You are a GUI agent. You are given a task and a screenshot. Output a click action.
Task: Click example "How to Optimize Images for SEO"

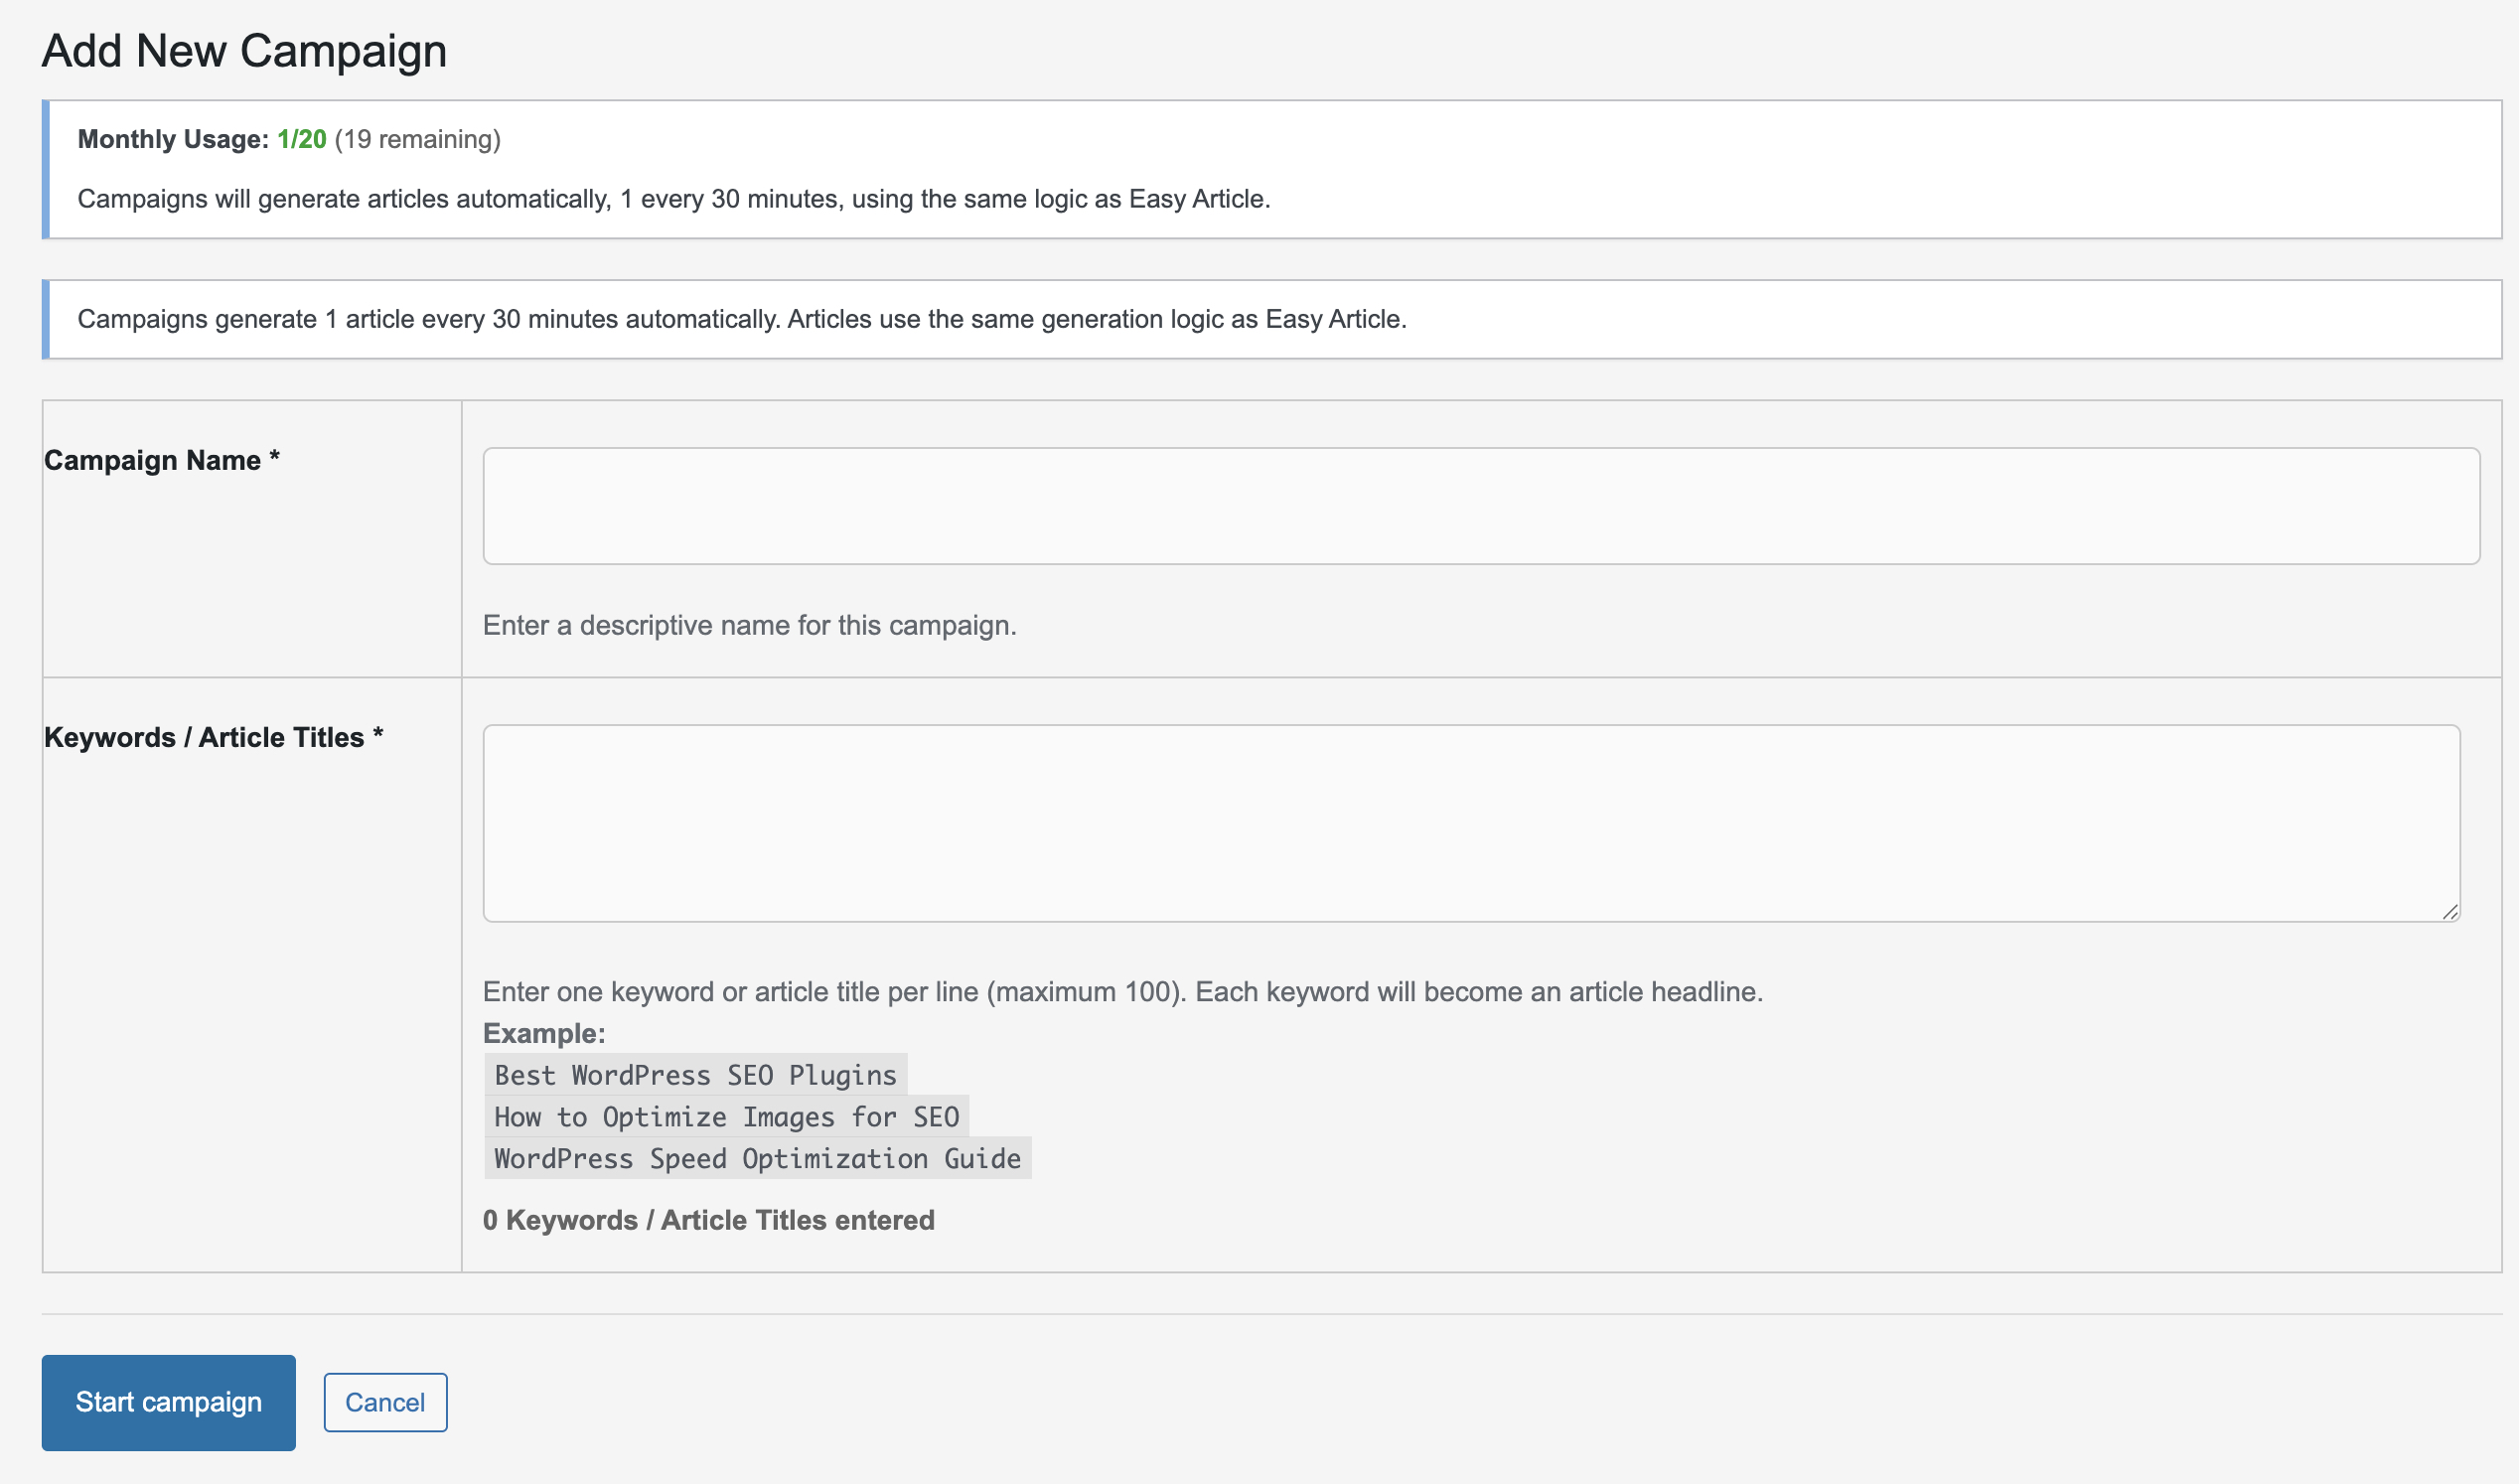point(726,1117)
